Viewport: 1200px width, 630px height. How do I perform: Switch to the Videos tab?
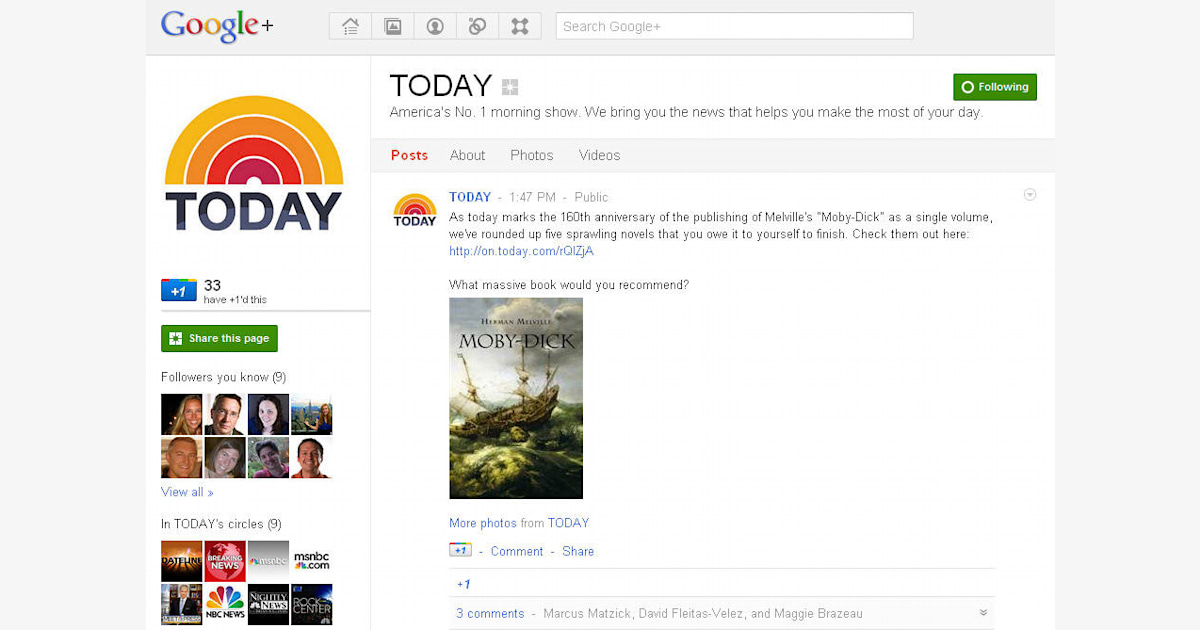tap(598, 155)
